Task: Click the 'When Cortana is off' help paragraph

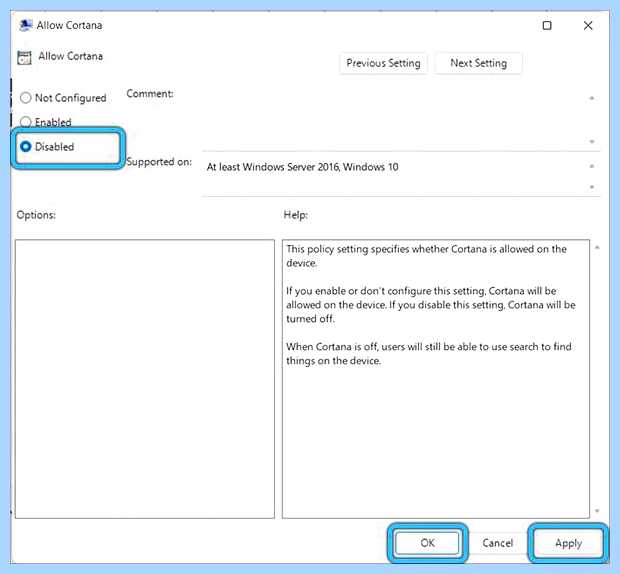Action: point(429,353)
